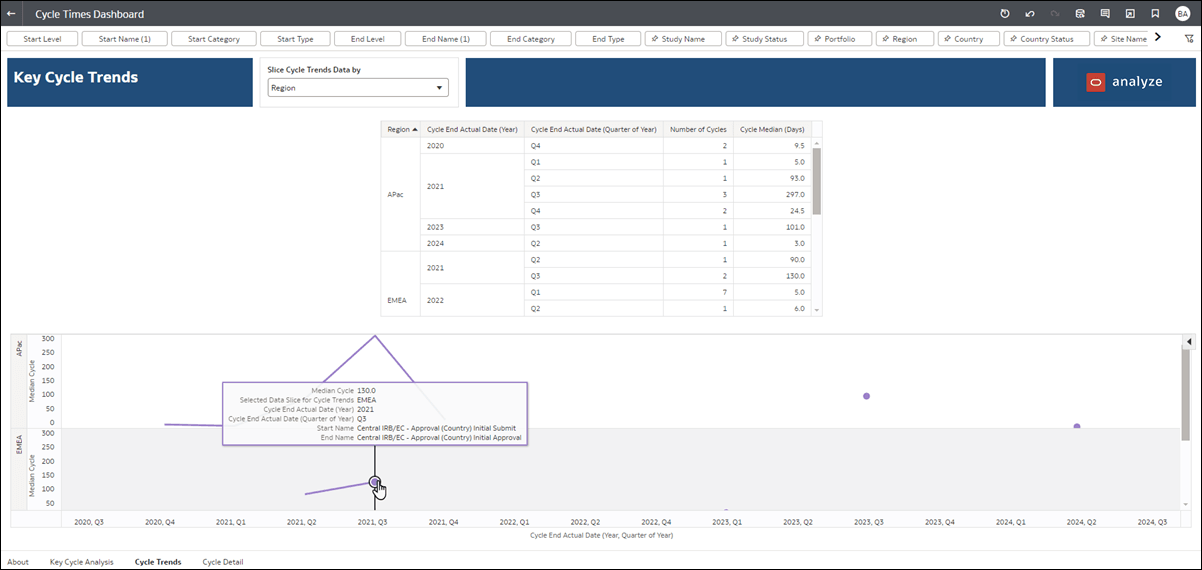Click the 297.0 median value cell

click(x=771, y=194)
